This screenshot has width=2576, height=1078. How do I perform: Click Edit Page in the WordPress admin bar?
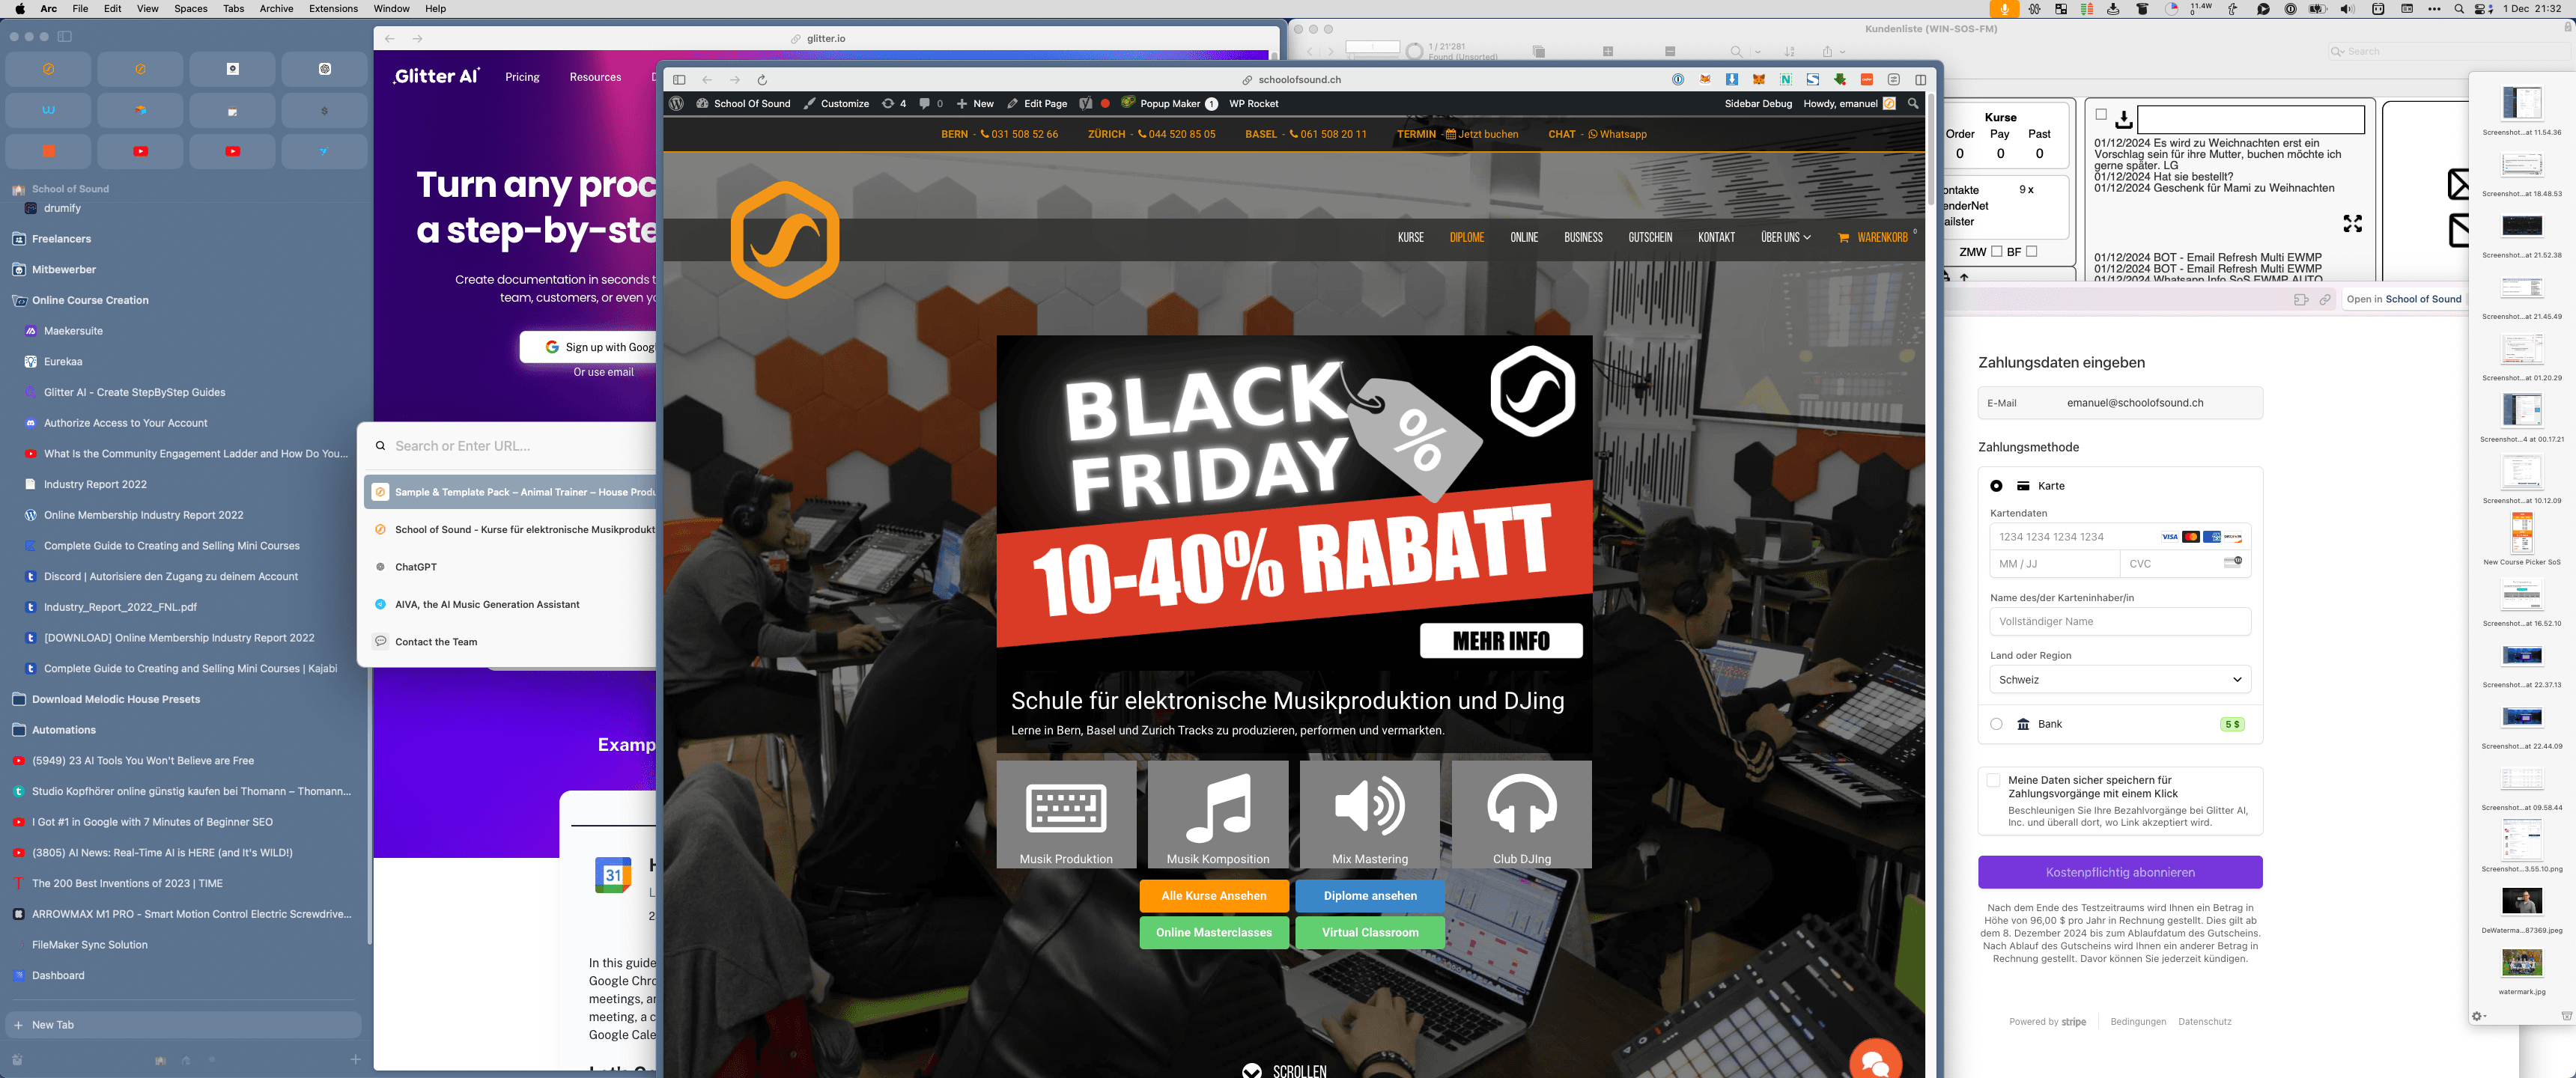1037,104
